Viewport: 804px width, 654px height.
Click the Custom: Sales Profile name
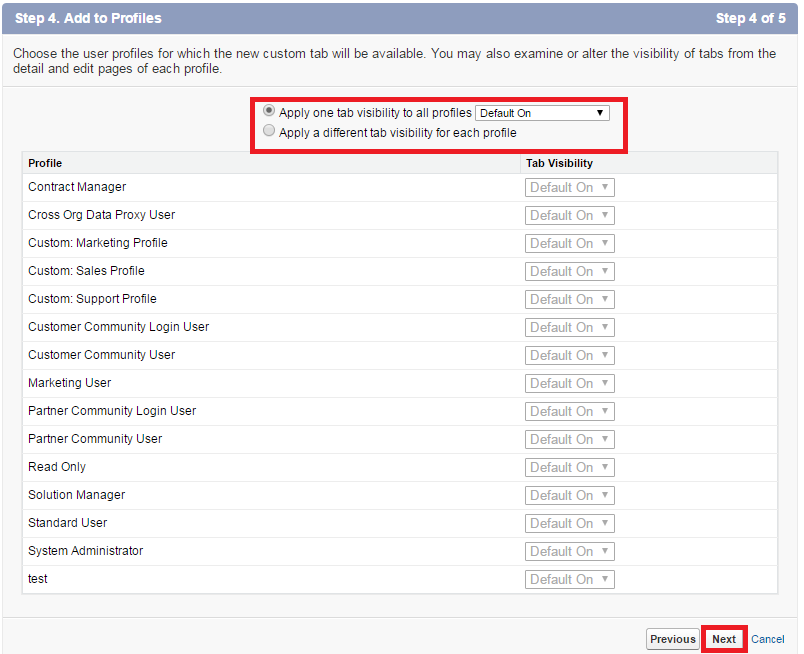click(86, 271)
